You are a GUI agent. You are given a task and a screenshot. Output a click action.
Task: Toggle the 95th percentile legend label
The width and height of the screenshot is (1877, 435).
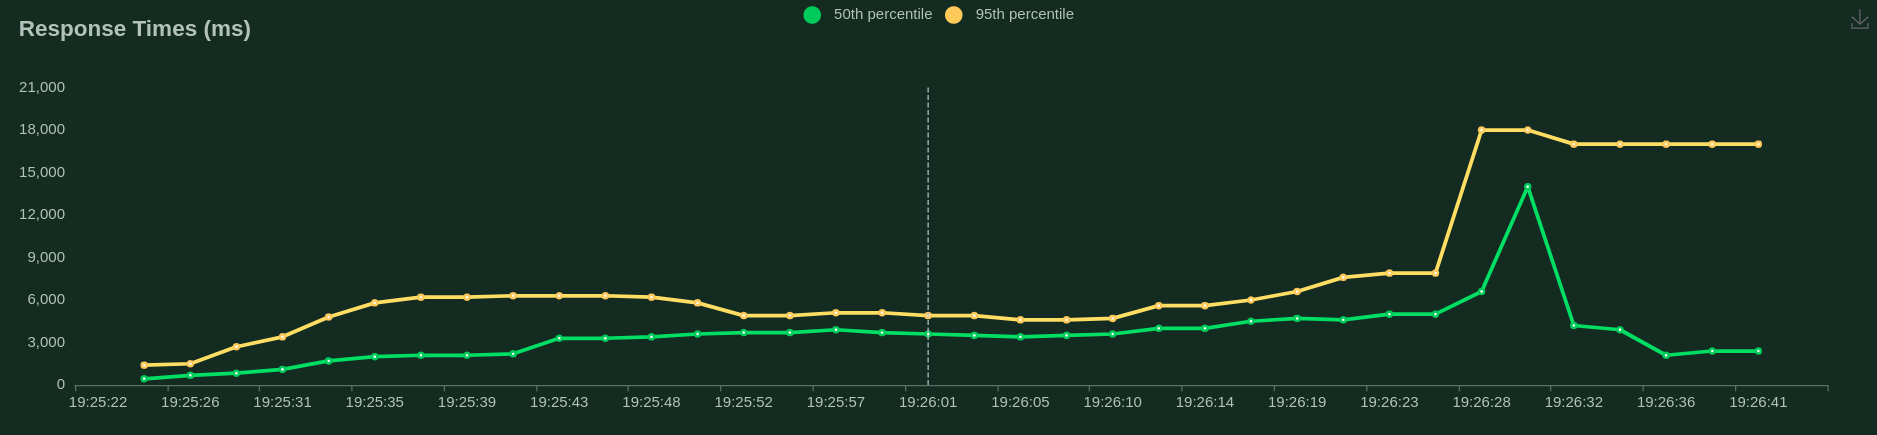click(1024, 14)
